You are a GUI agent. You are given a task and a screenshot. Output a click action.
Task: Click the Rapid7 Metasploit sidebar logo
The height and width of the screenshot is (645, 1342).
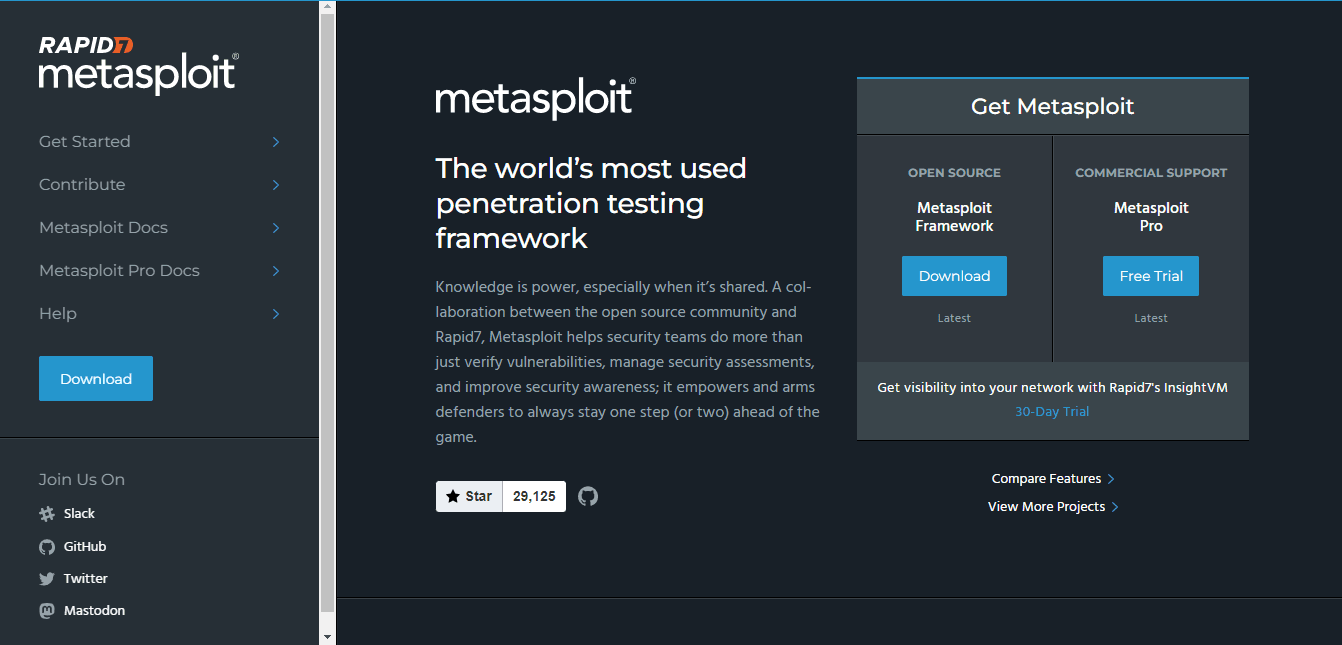click(x=138, y=65)
